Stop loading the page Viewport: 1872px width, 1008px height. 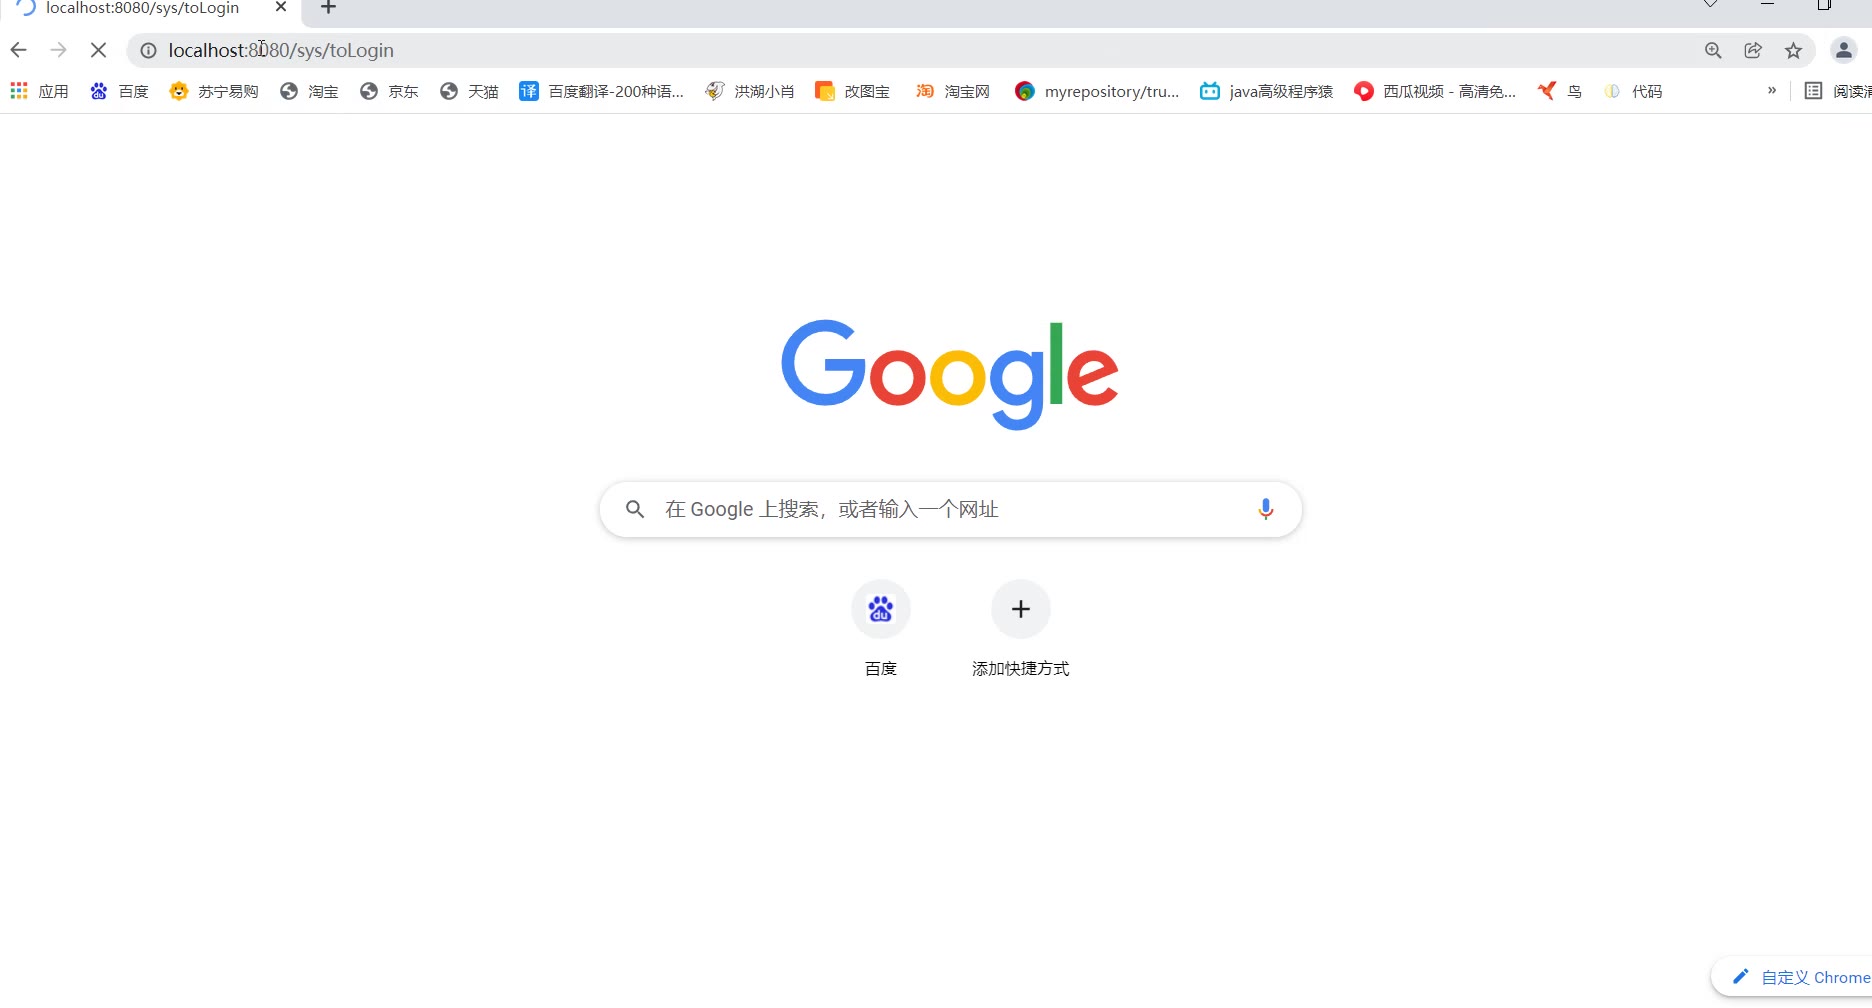98,50
